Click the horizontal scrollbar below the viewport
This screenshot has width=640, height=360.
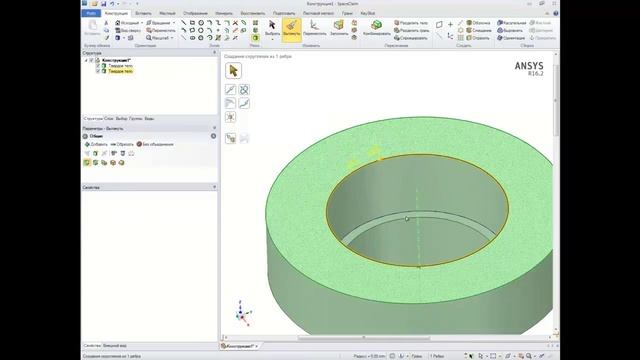[x=363, y=338]
